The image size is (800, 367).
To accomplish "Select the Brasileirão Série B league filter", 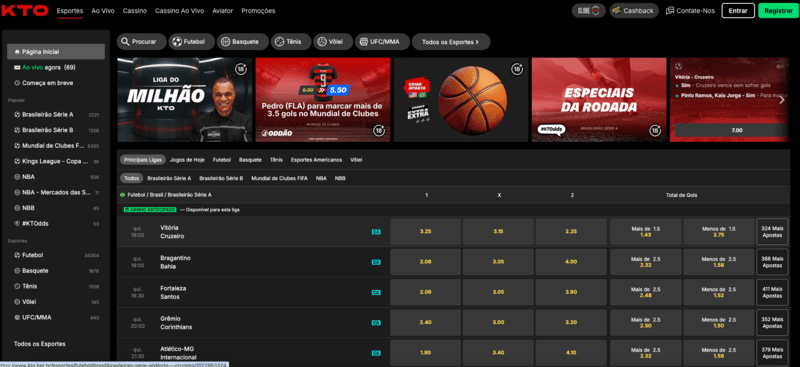I will coord(221,179).
